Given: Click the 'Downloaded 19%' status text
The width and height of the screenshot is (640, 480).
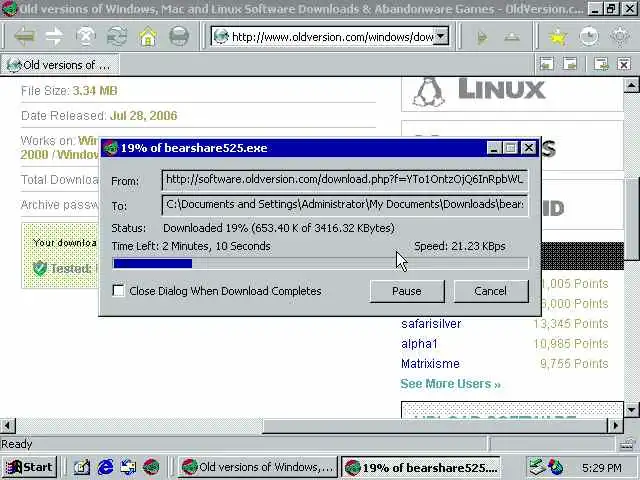Looking at the screenshot, I should (279, 228).
